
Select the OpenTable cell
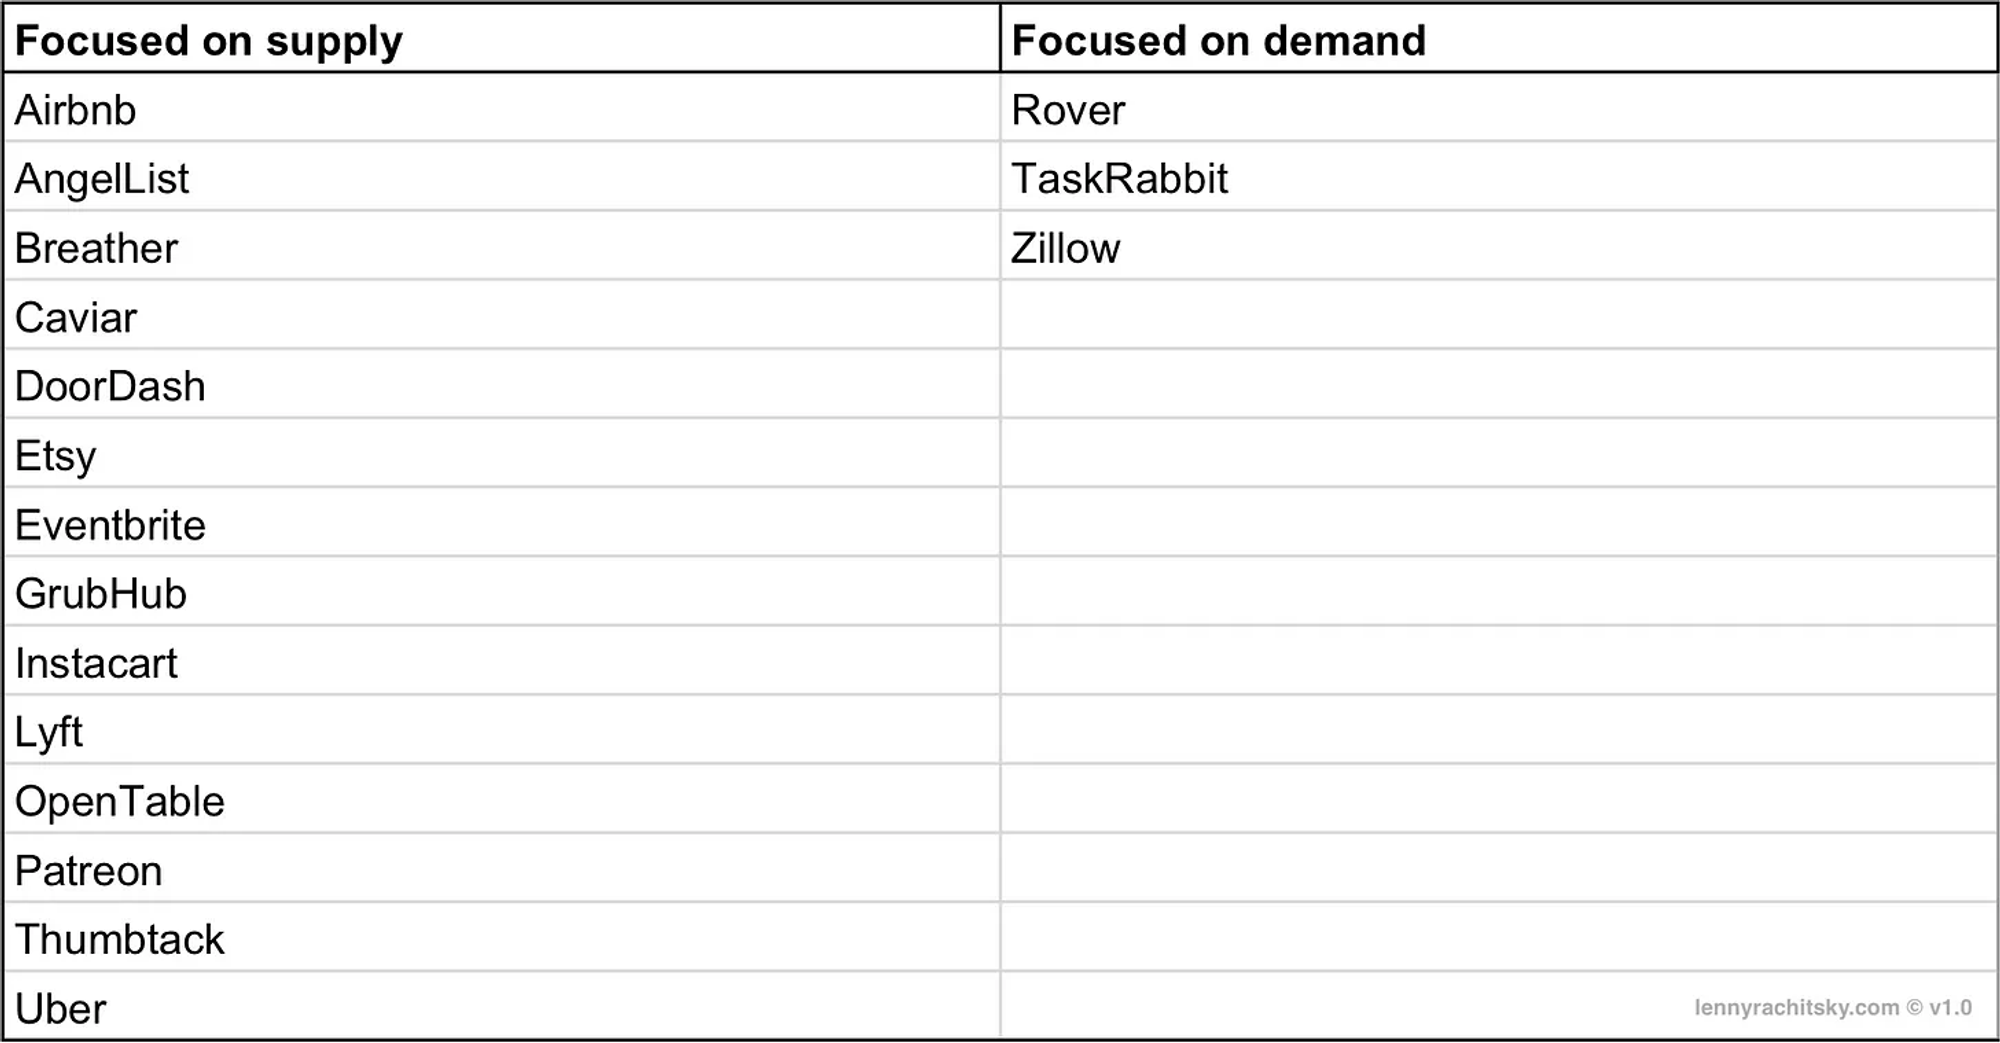click(x=502, y=798)
